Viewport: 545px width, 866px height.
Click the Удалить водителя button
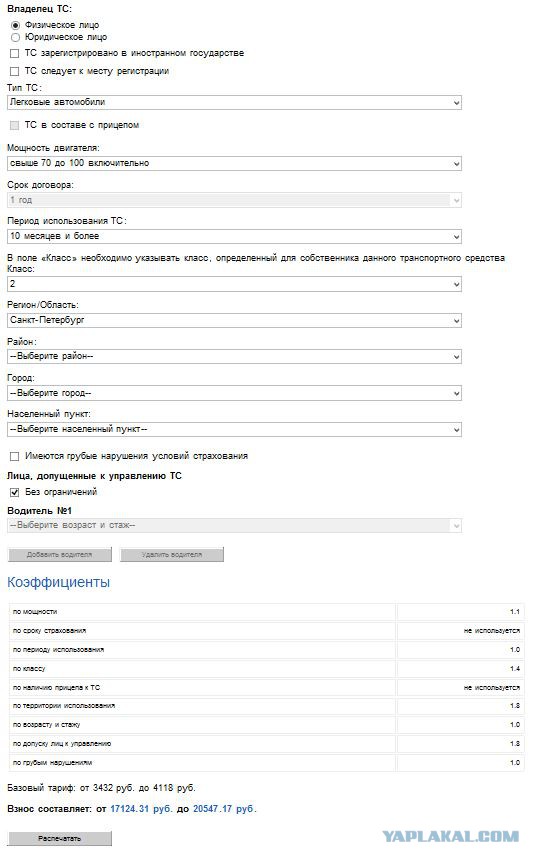point(172,555)
